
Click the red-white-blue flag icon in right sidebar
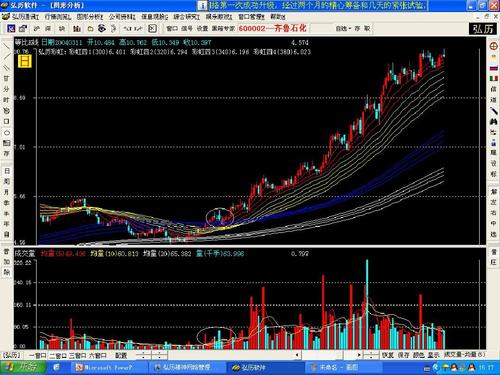(494, 68)
